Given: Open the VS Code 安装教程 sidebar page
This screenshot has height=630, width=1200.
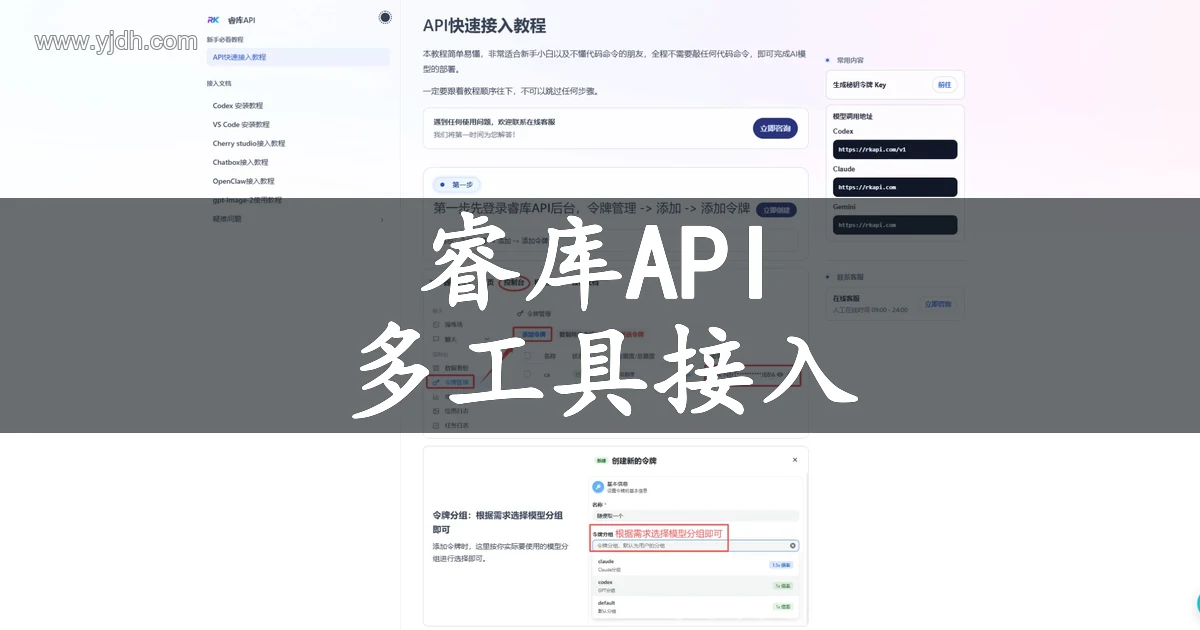Looking at the screenshot, I should [241, 124].
